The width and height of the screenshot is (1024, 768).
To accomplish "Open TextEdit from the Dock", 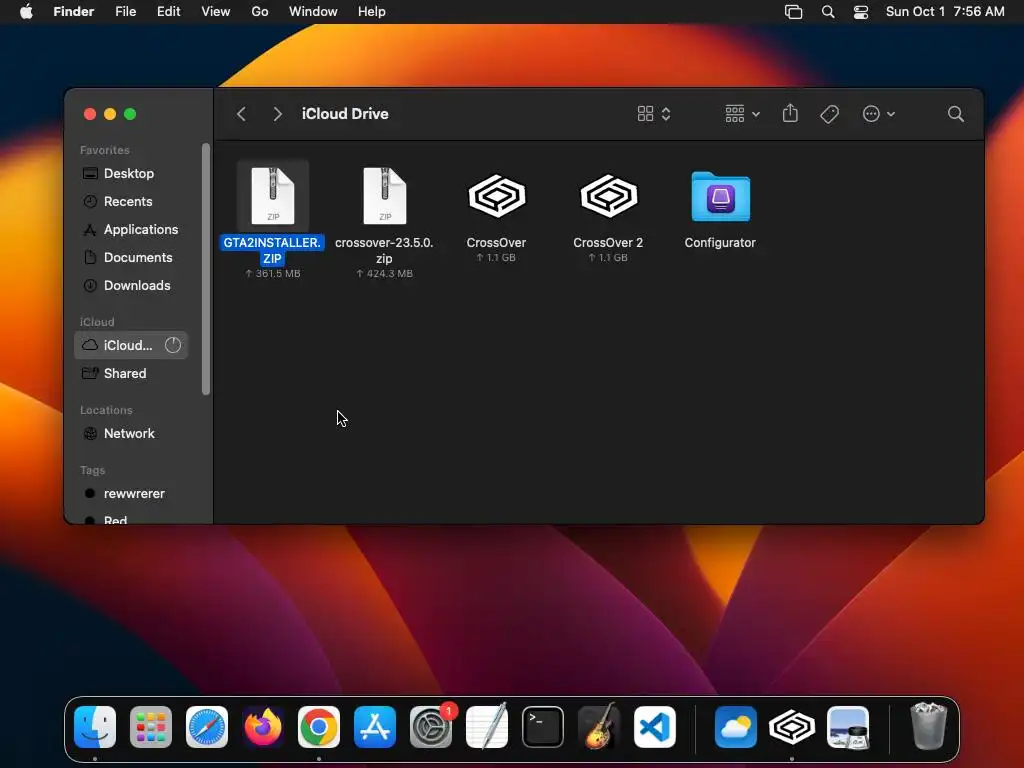I will pos(487,727).
